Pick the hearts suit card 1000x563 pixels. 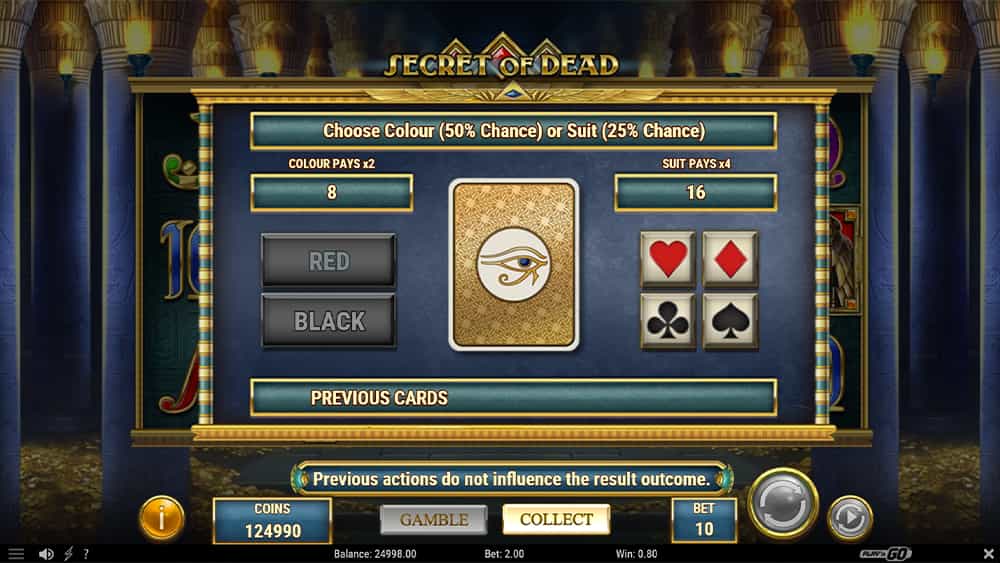pyautogui.click(x=668, y=260)
